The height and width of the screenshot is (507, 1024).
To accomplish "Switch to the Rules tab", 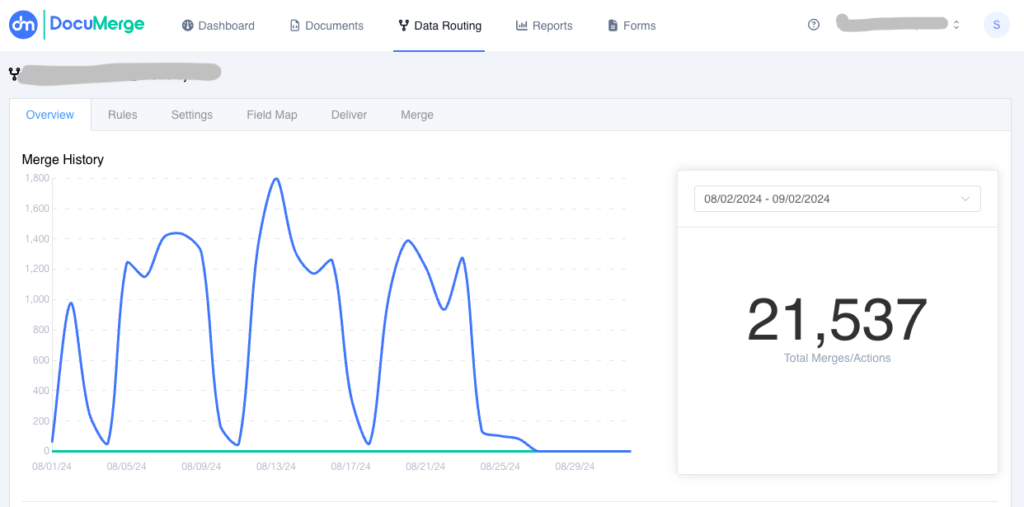I will [123, 115].
